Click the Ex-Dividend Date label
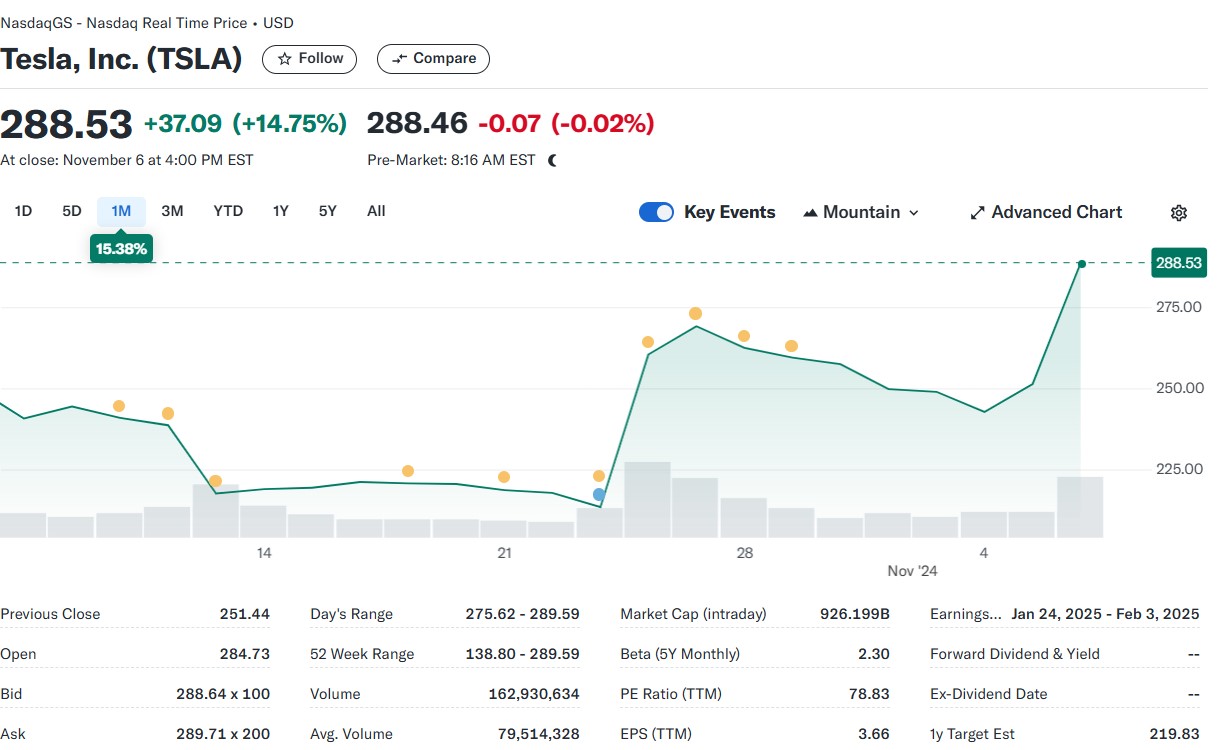The height and width of the screenshot is (750, 1232). click(x=989, y=694)
